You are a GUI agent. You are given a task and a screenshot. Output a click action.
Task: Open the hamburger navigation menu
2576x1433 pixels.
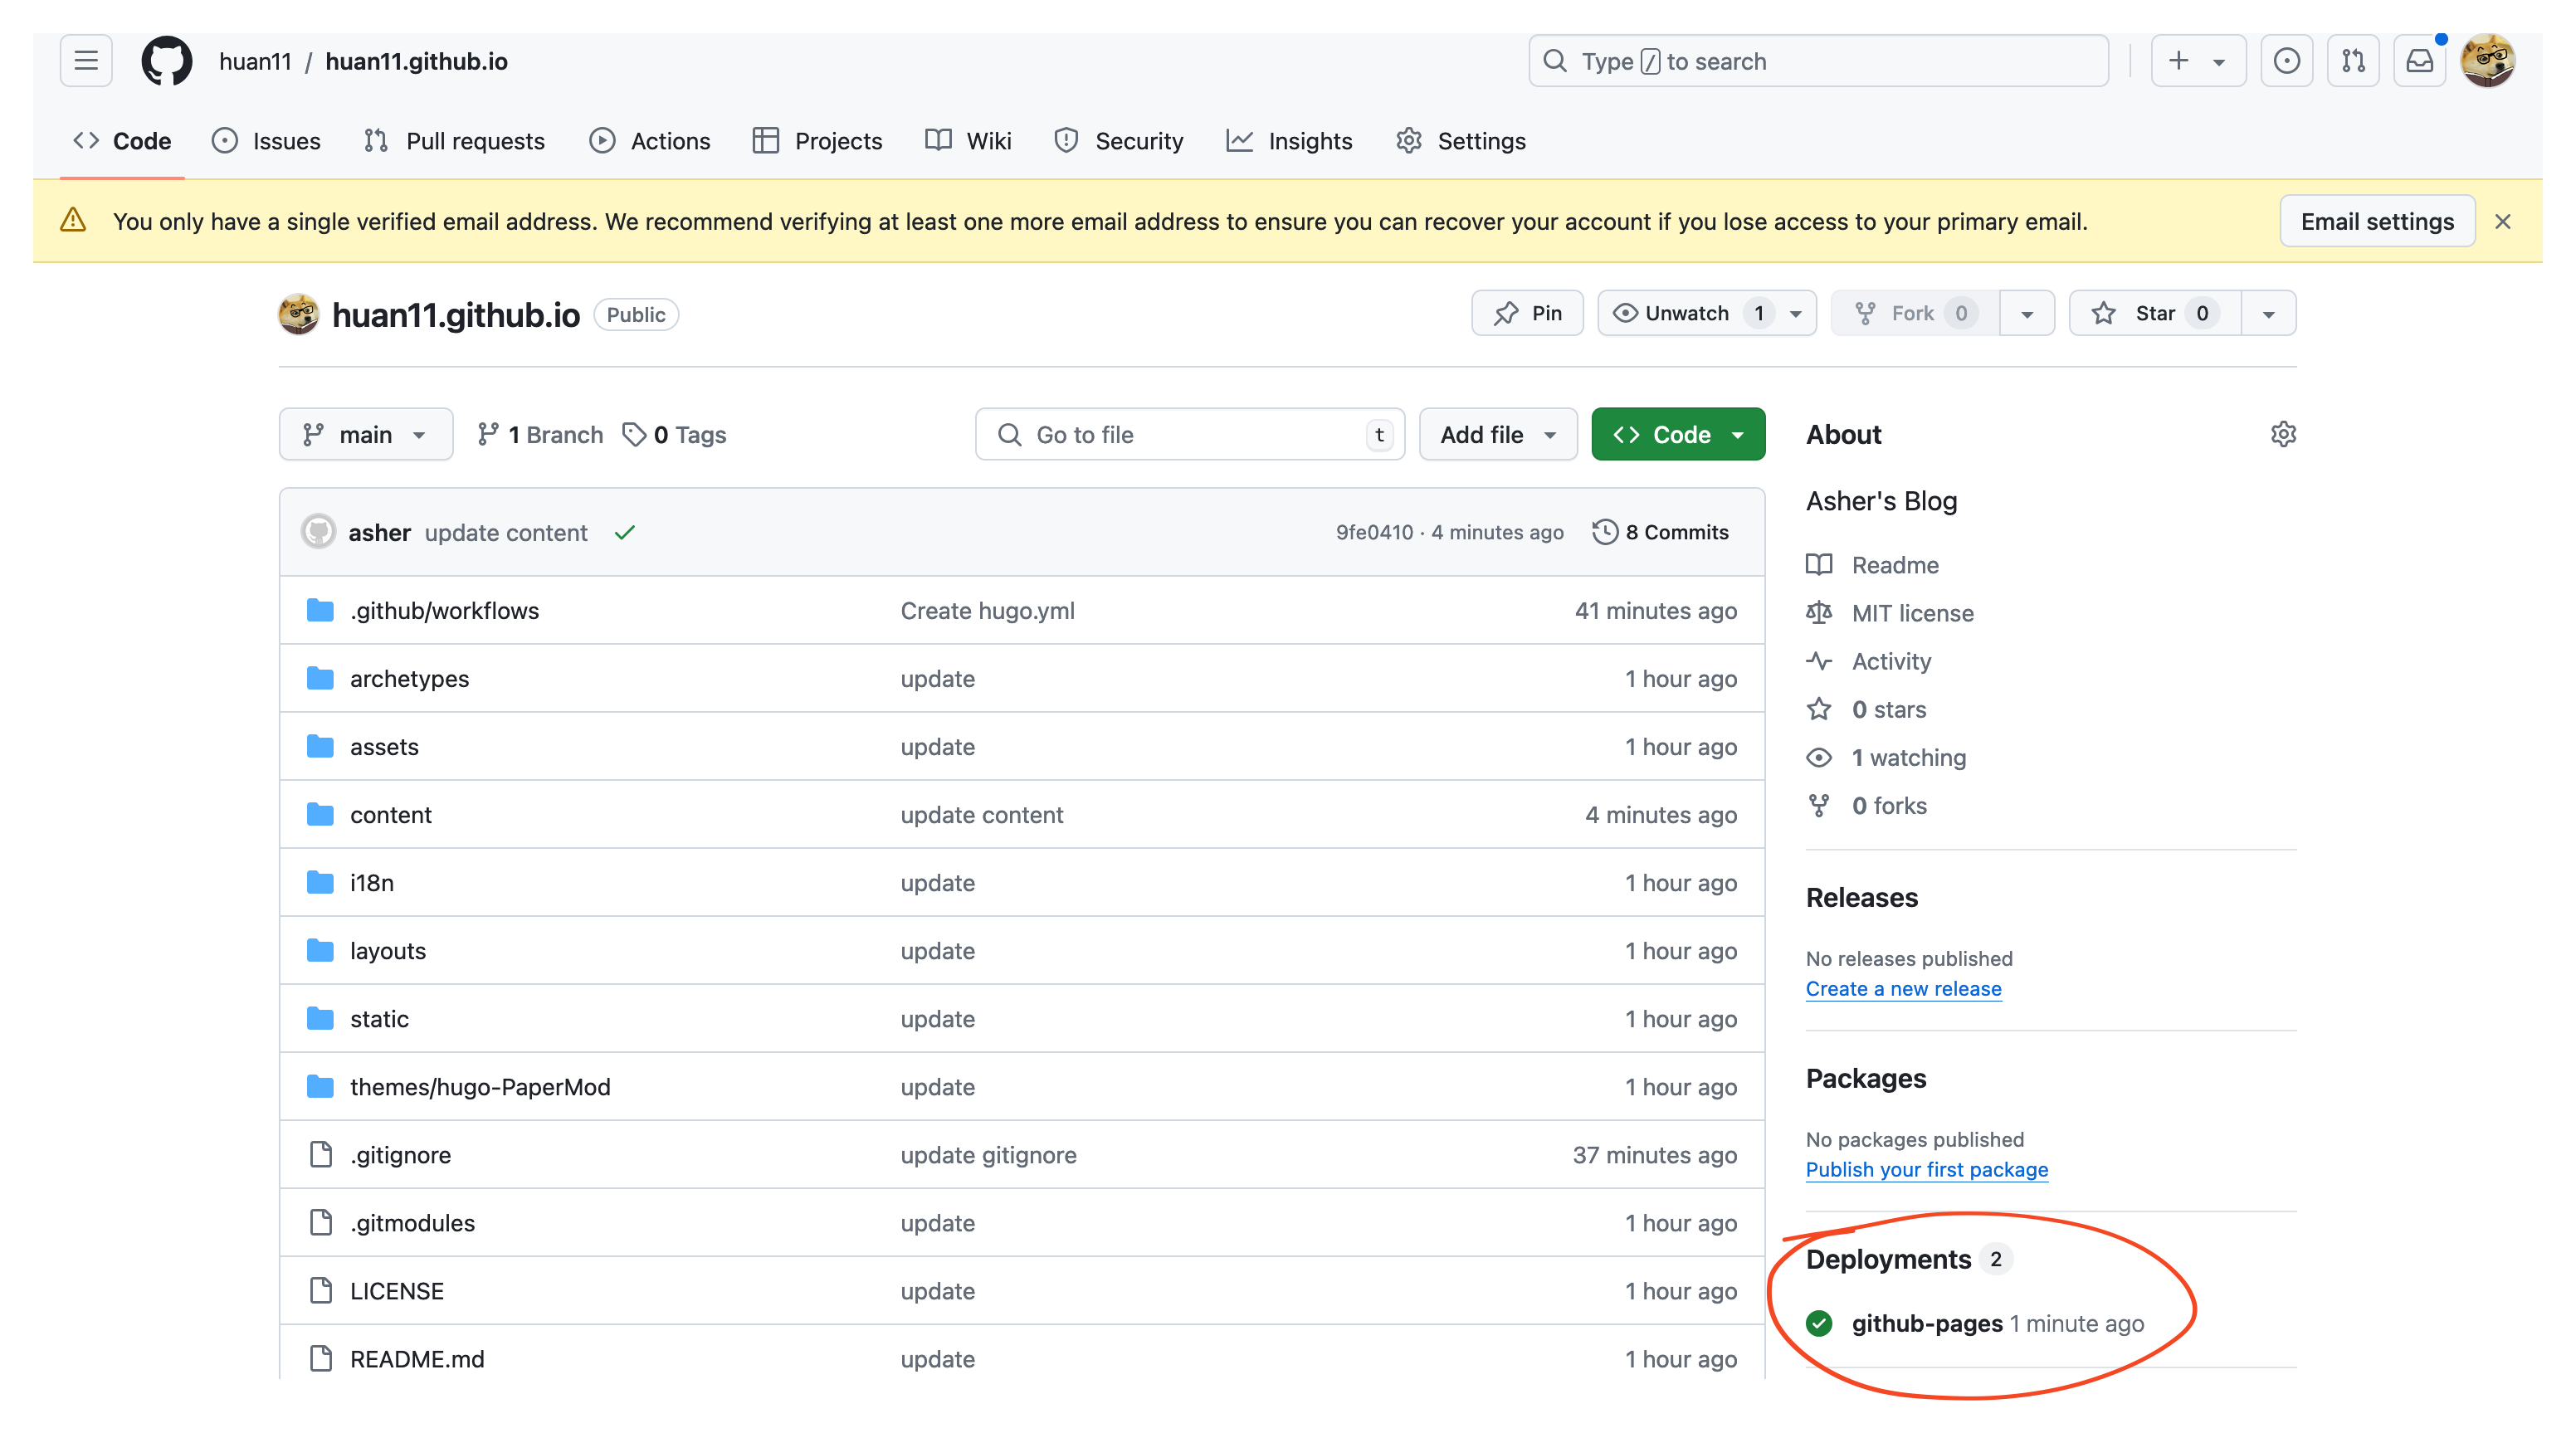point(86,61)
